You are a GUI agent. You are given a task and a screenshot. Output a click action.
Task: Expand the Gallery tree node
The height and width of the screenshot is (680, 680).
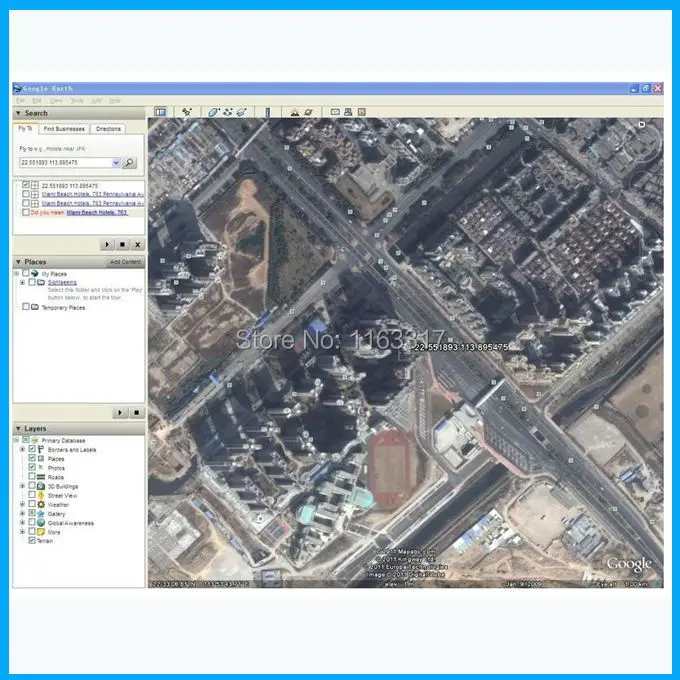coord(23,513)
